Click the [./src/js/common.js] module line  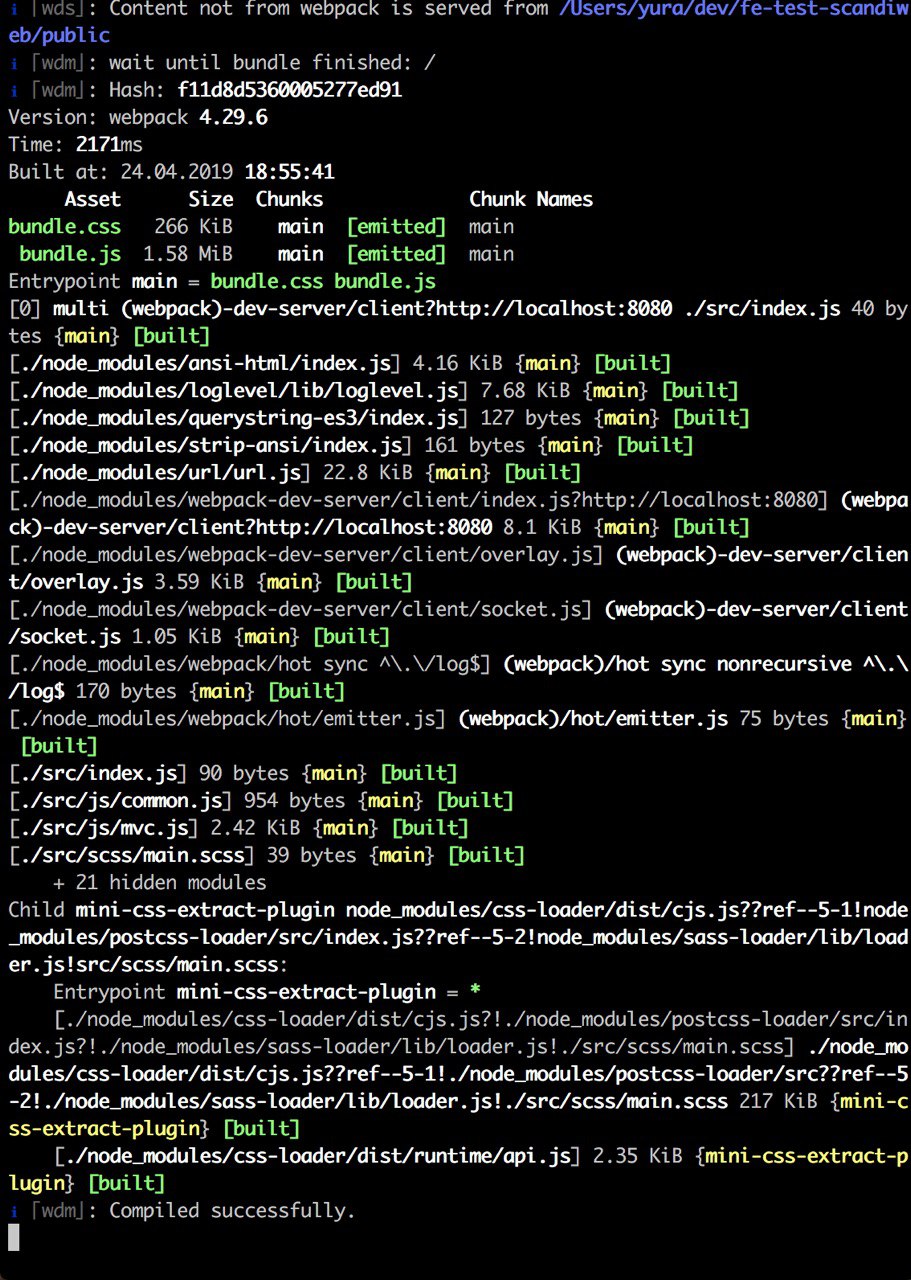coord(261,800)
